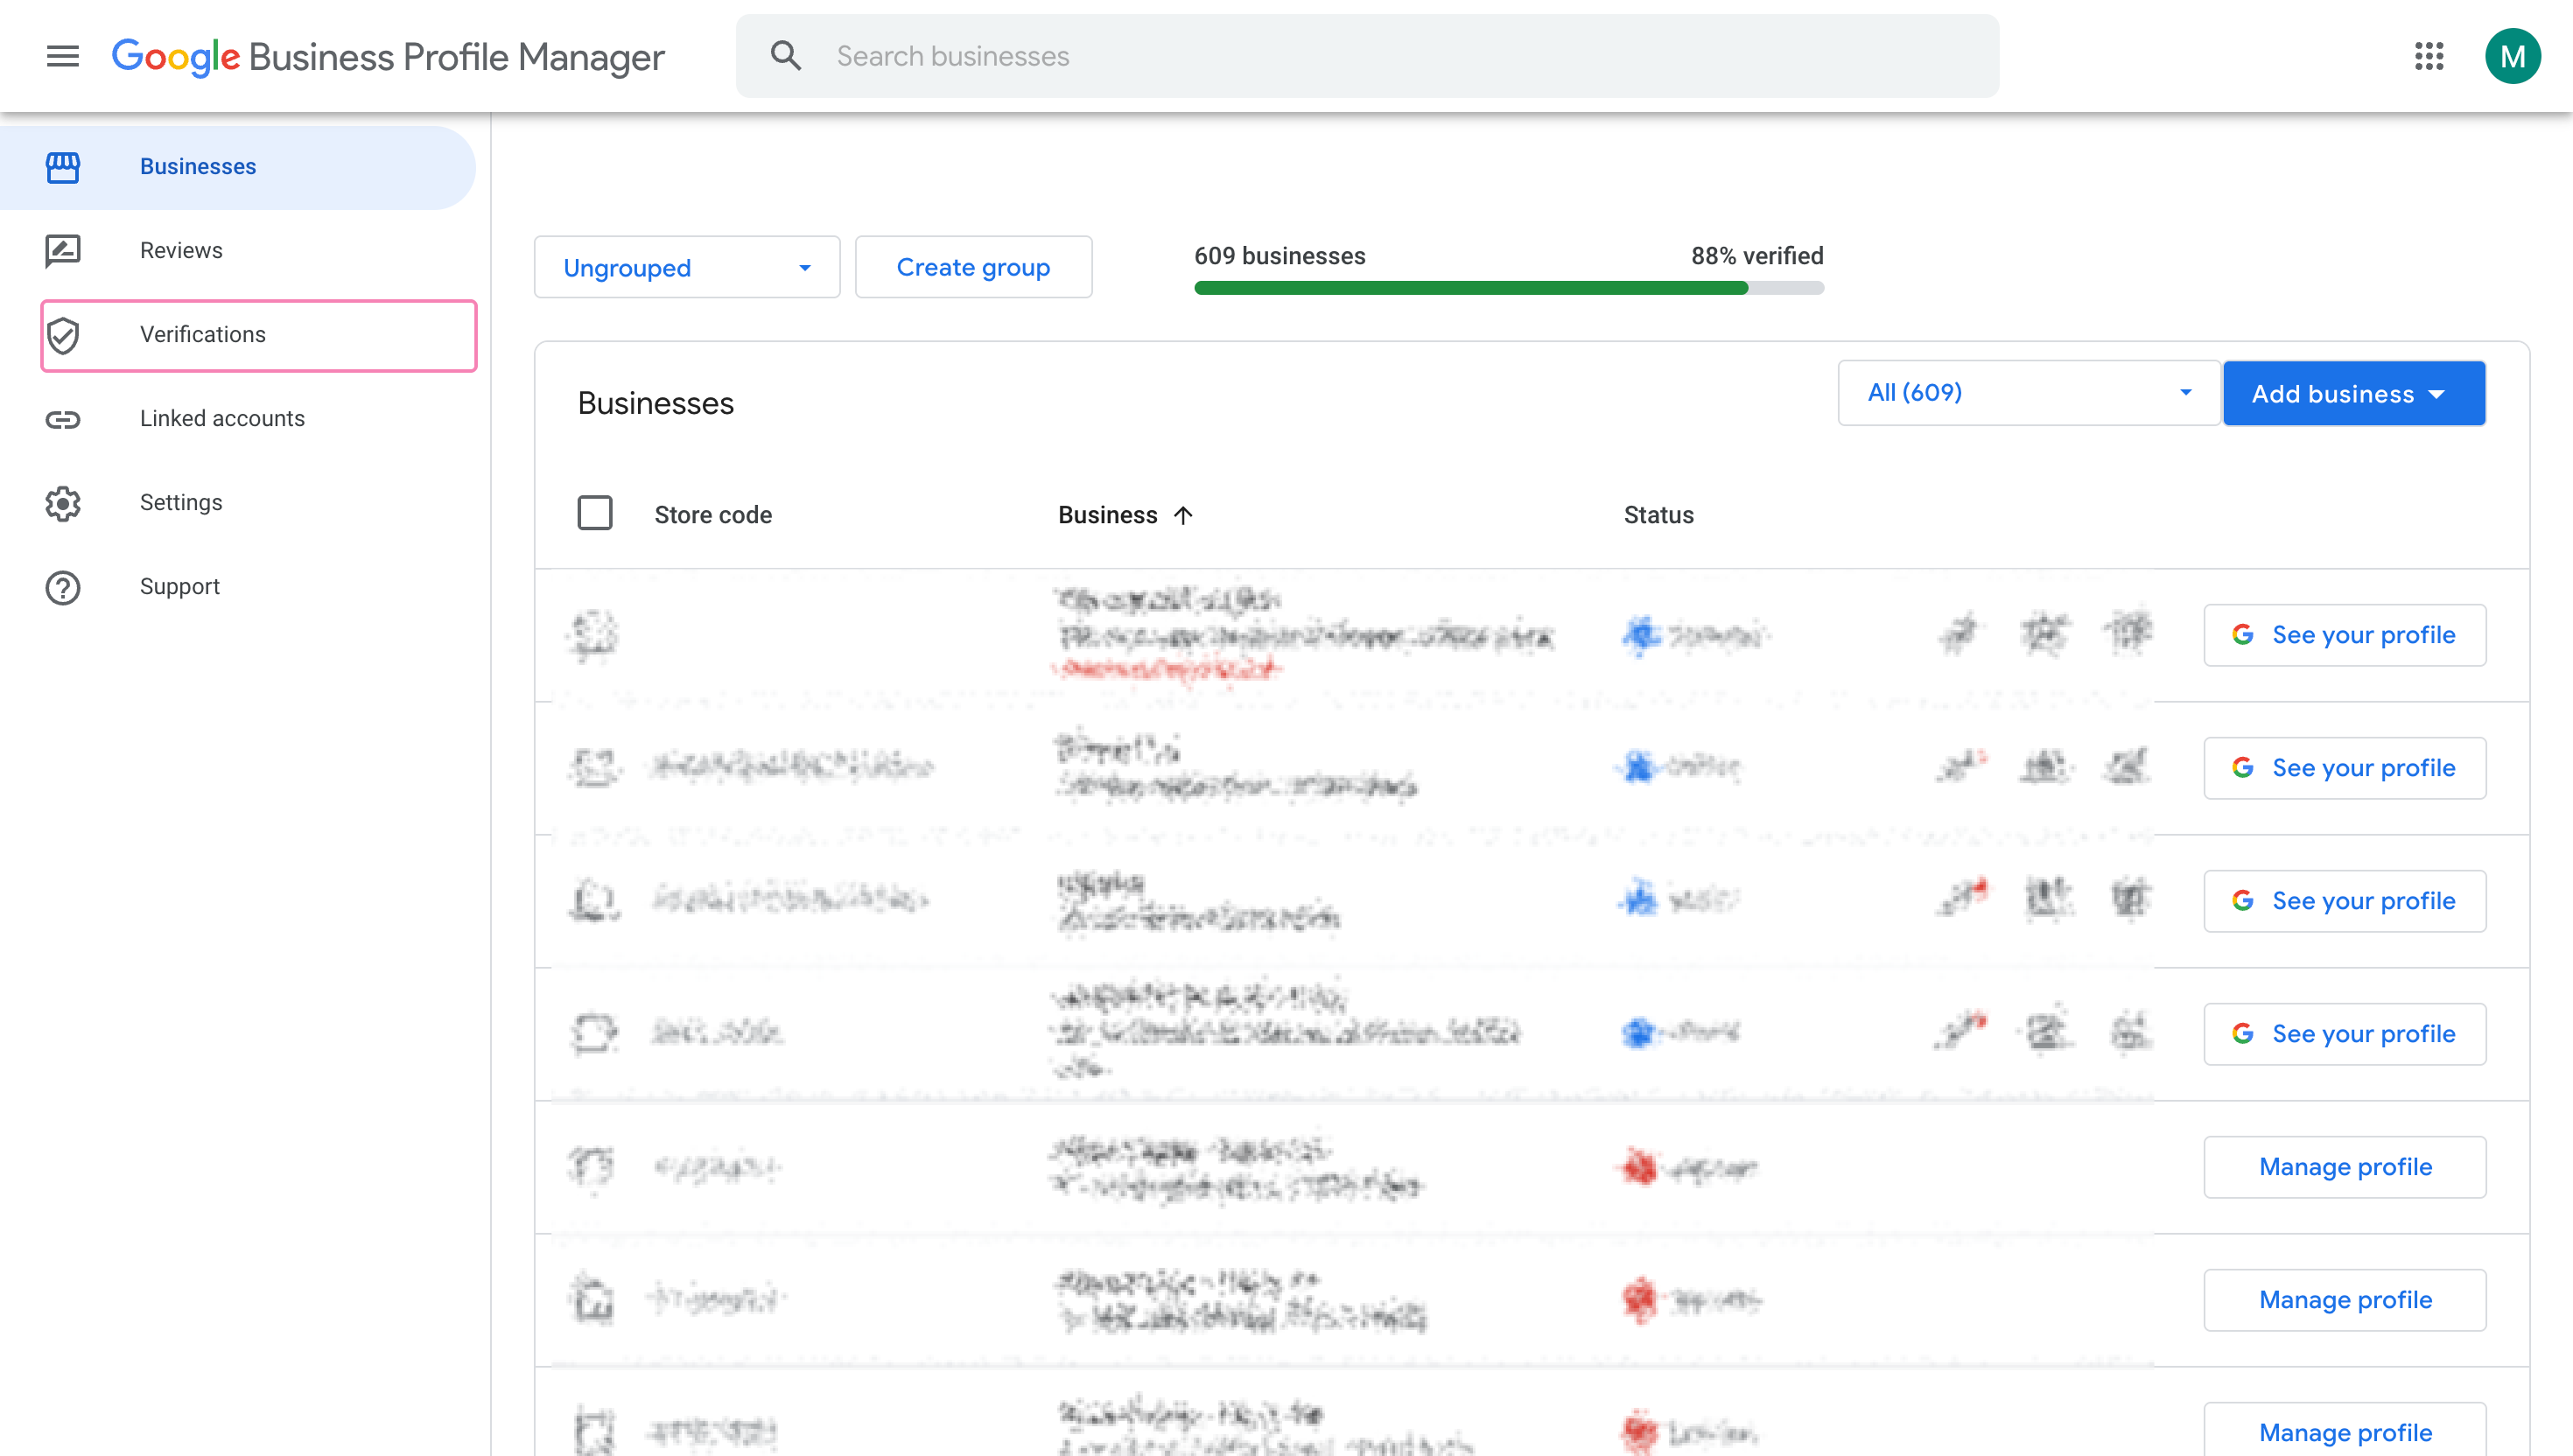This screenshot has width=2573, height=1456.
Task: Click the sort arrow next to Business column
Action: click(x=1183, y=515)
